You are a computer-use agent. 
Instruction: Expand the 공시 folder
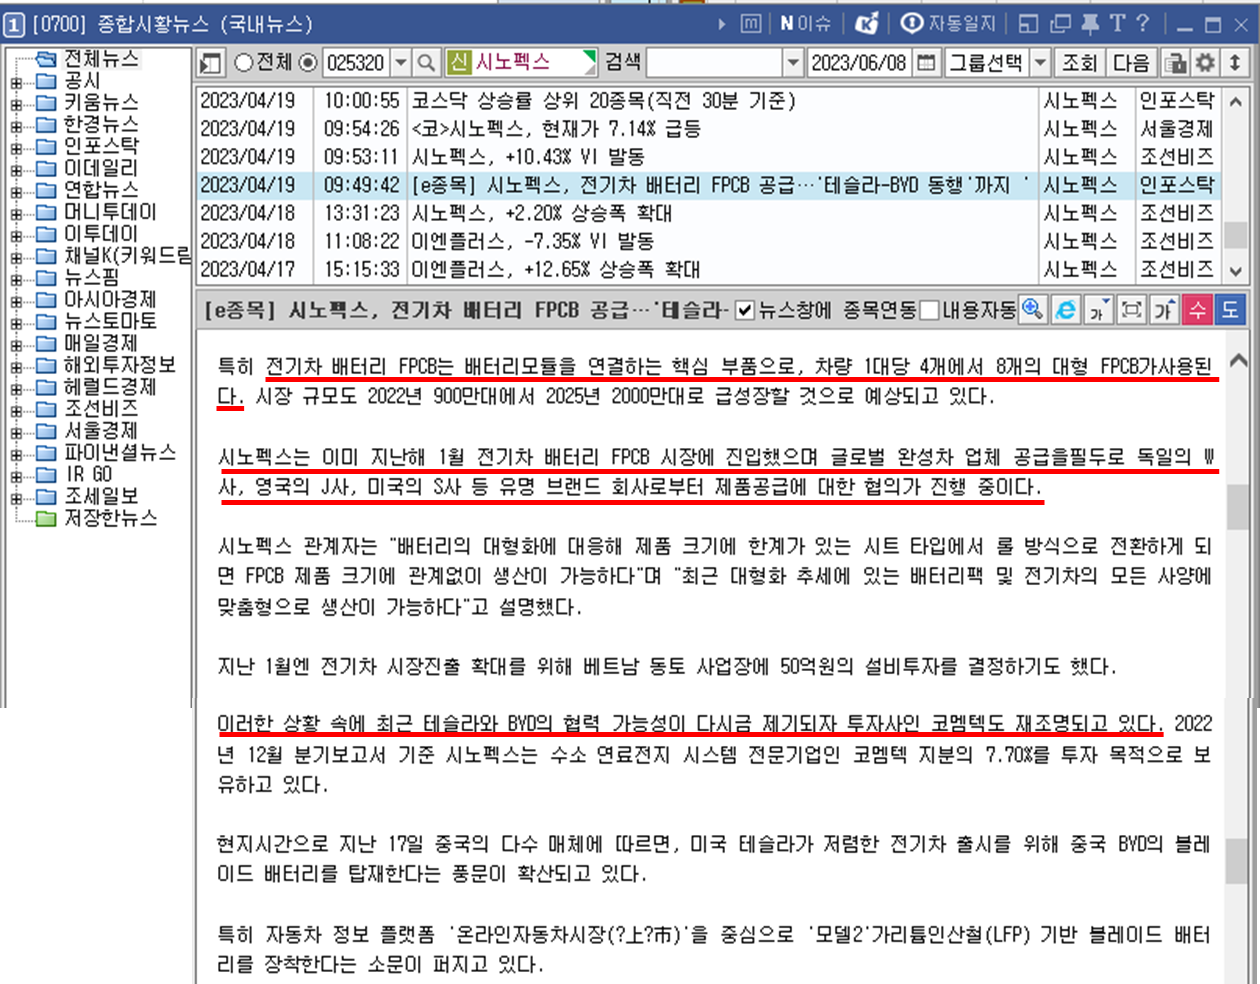tap(16, 81)
